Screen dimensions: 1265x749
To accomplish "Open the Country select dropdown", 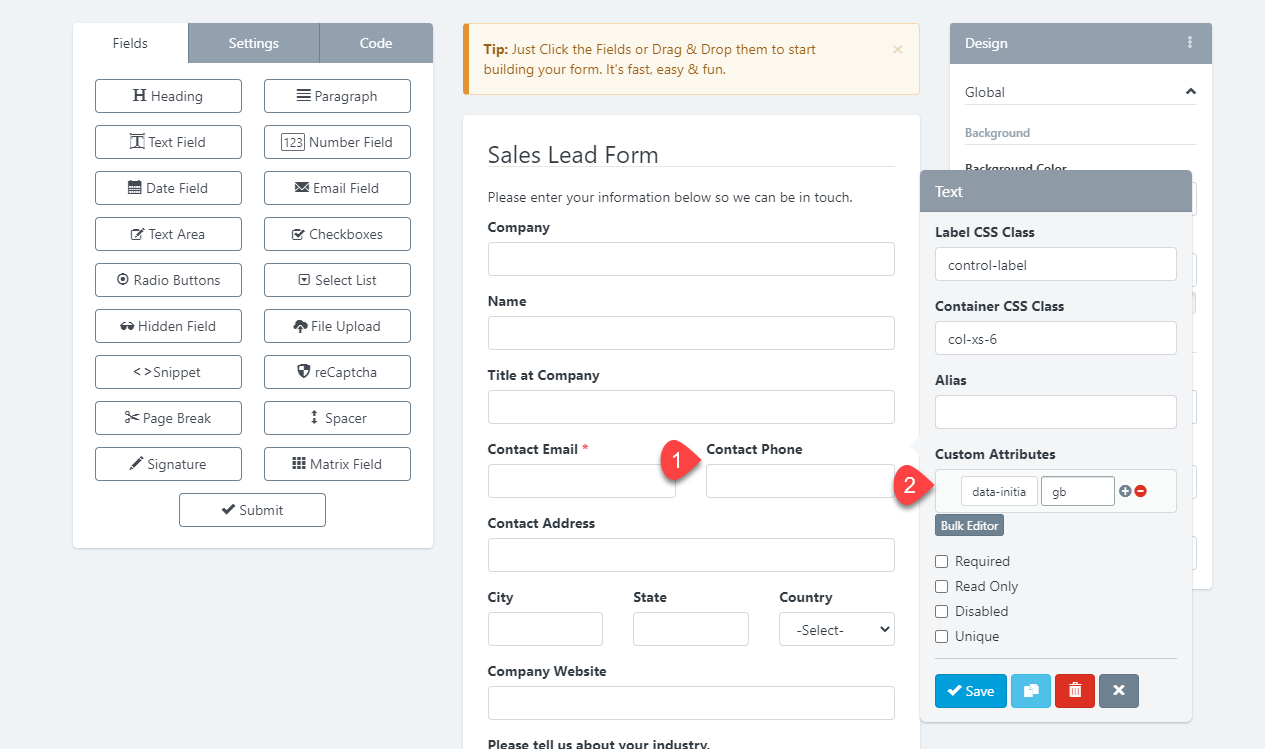I will click(x=836, y=630).
